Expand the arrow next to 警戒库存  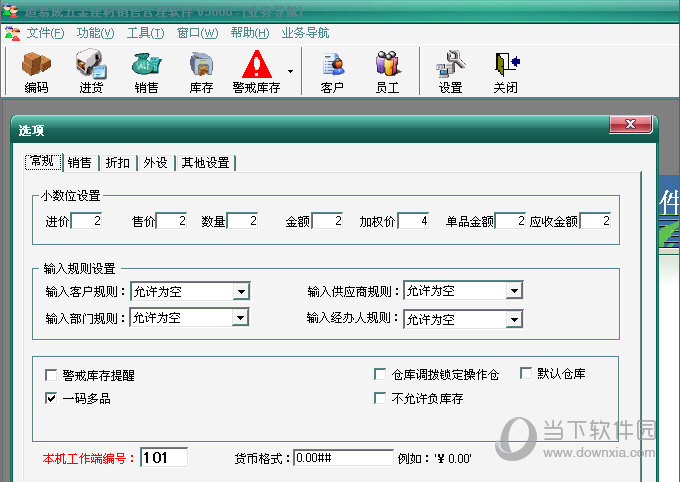pos(291,71)
